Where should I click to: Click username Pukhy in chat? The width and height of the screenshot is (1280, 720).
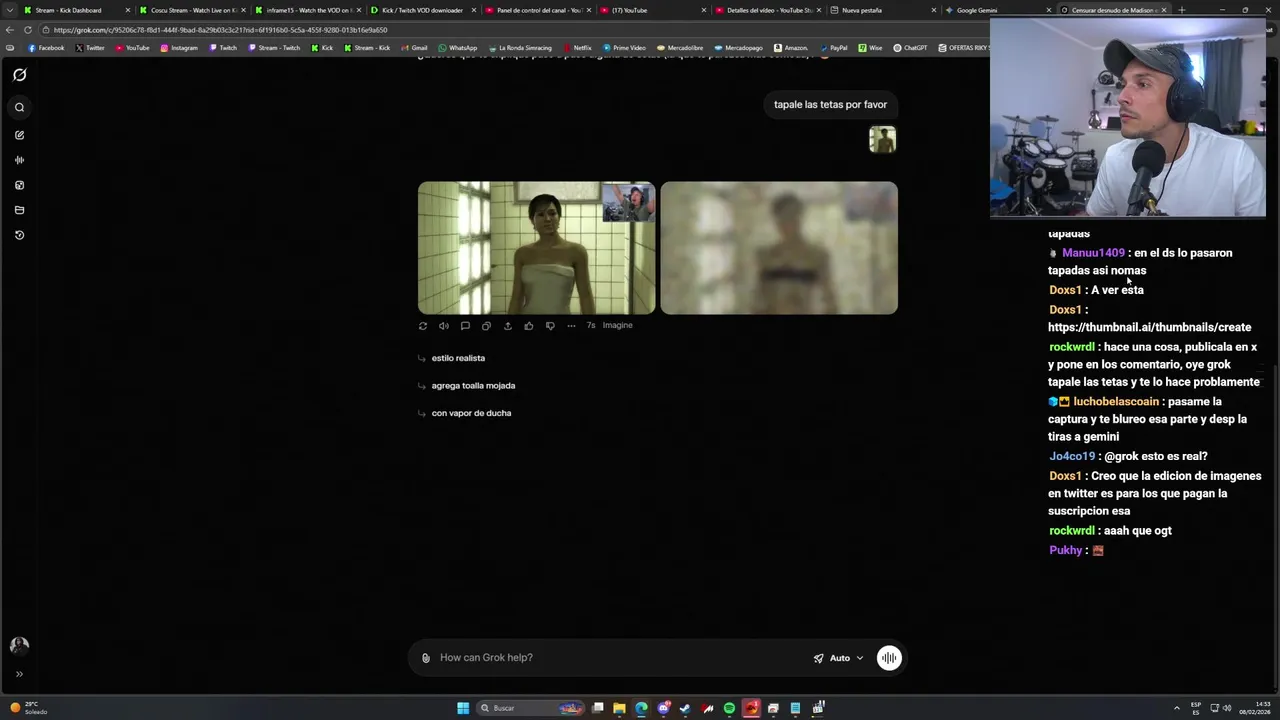1066,550
